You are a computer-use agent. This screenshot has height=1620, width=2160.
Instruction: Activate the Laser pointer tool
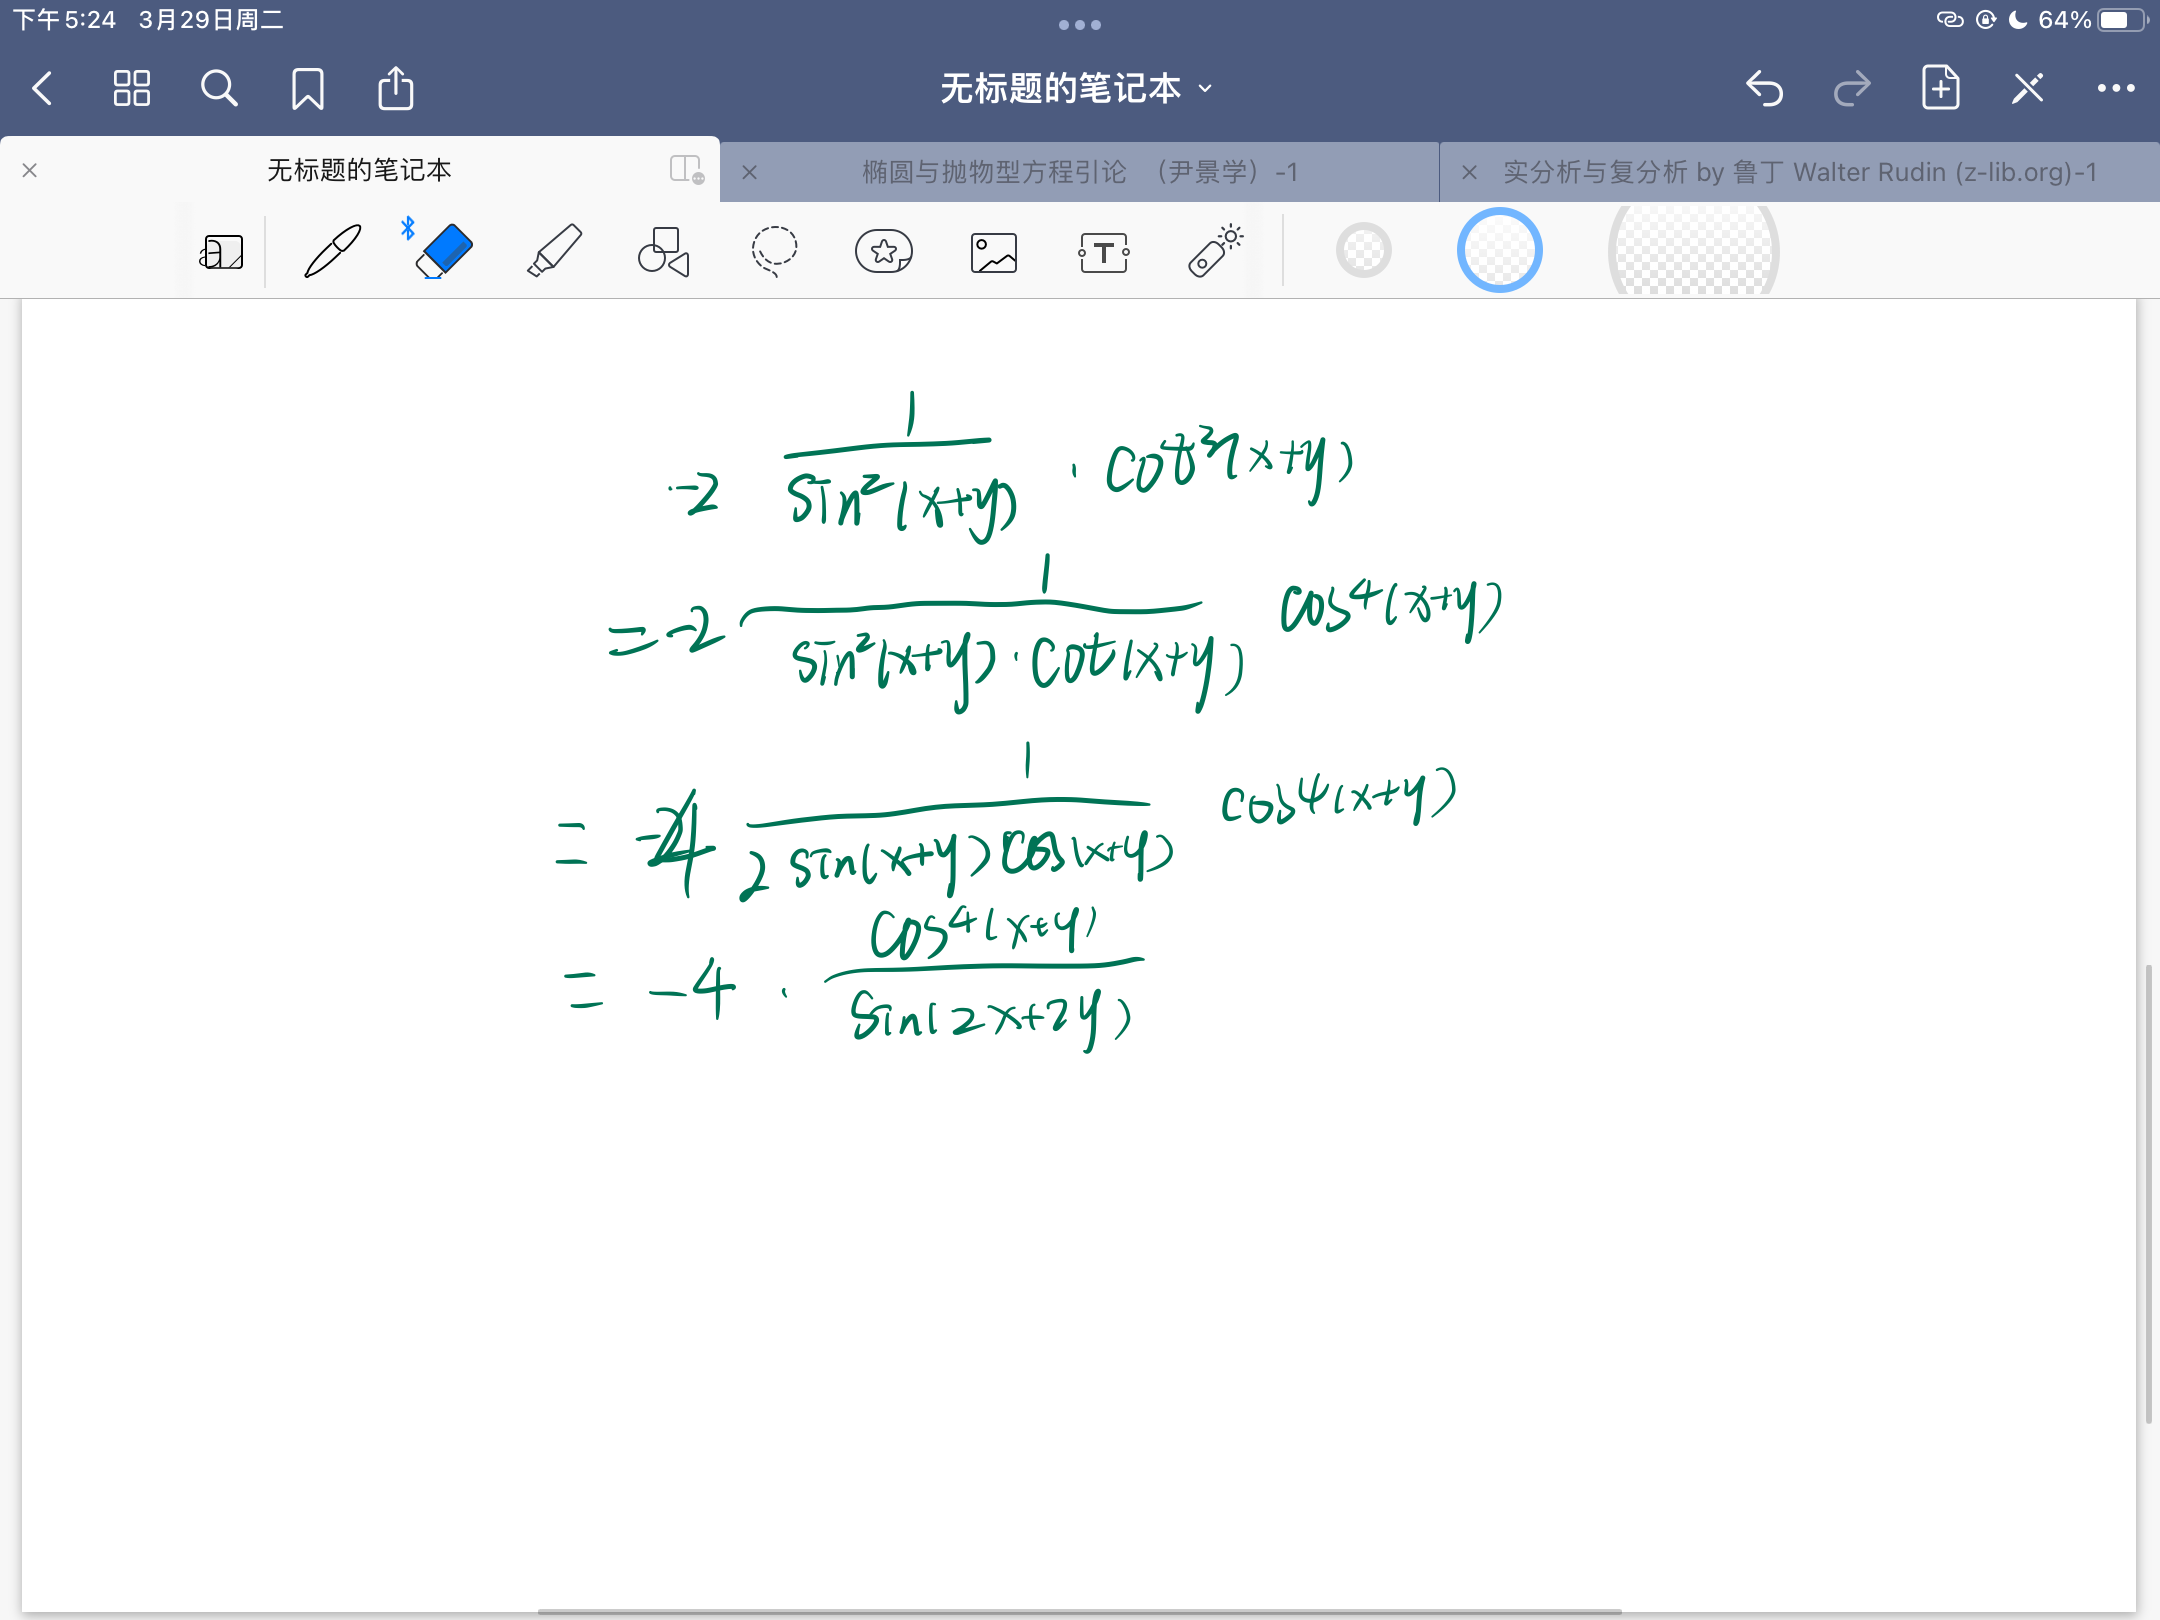point(1215,251)
